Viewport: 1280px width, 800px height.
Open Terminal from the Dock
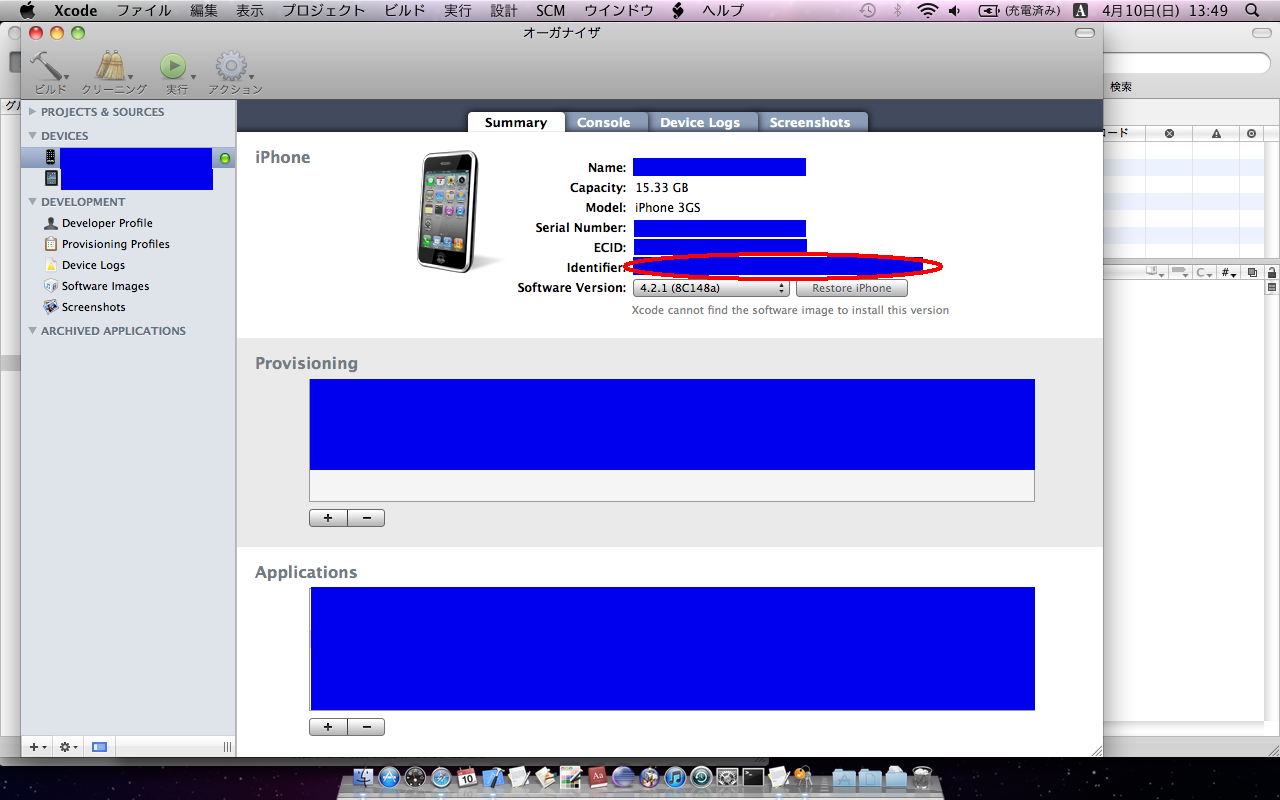click(x=753, y=777)
